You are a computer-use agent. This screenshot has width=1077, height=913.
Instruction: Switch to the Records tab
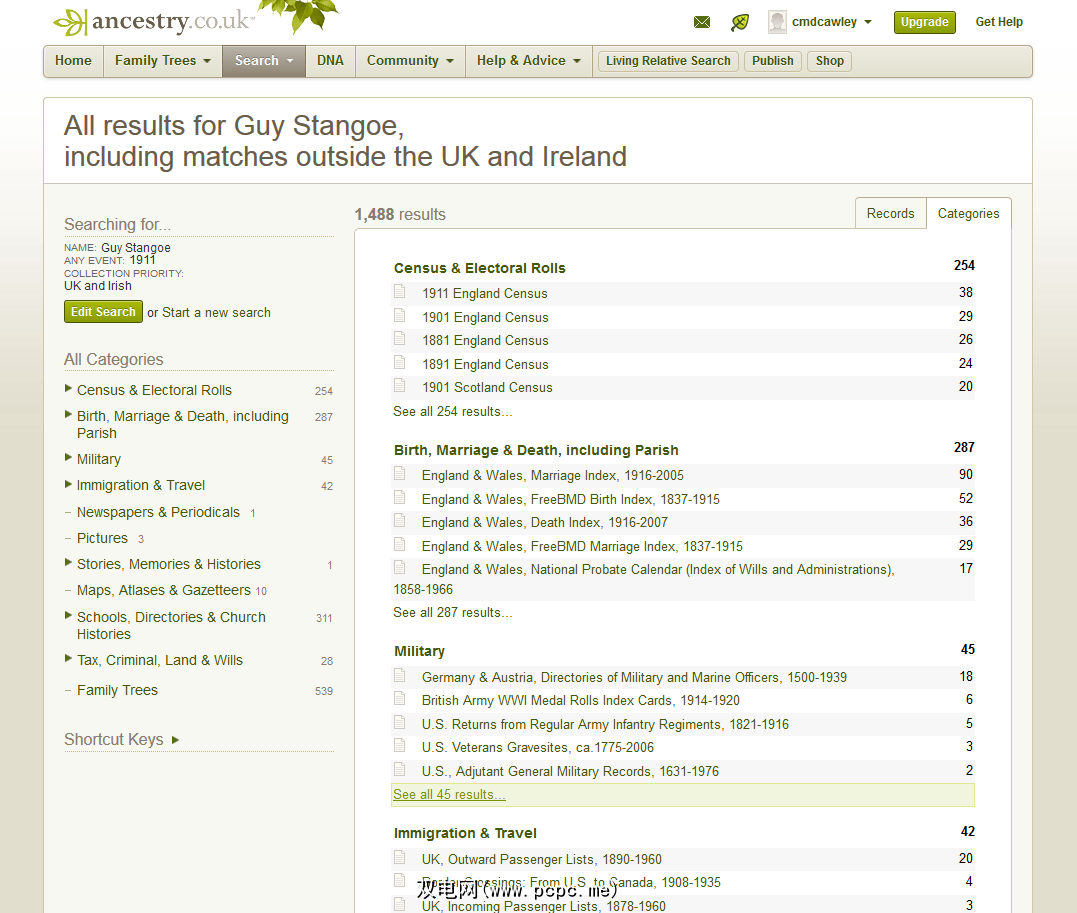[x=890, y=213]
